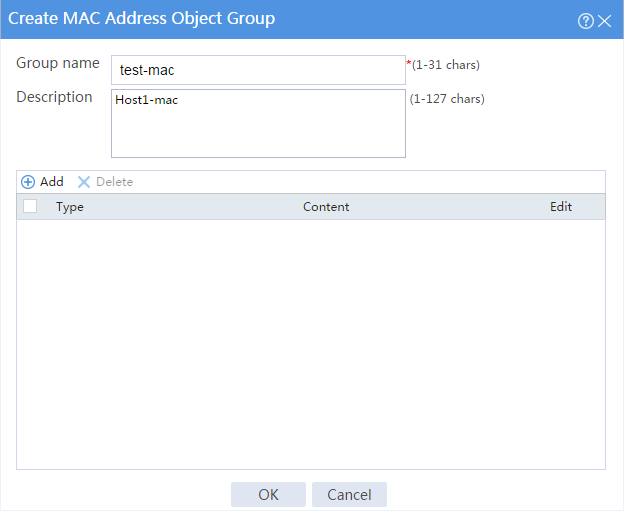The width and height of the screenshot is (624, 511).
Task: Click the blue plus circle Add icon
Action: point(28,182)
